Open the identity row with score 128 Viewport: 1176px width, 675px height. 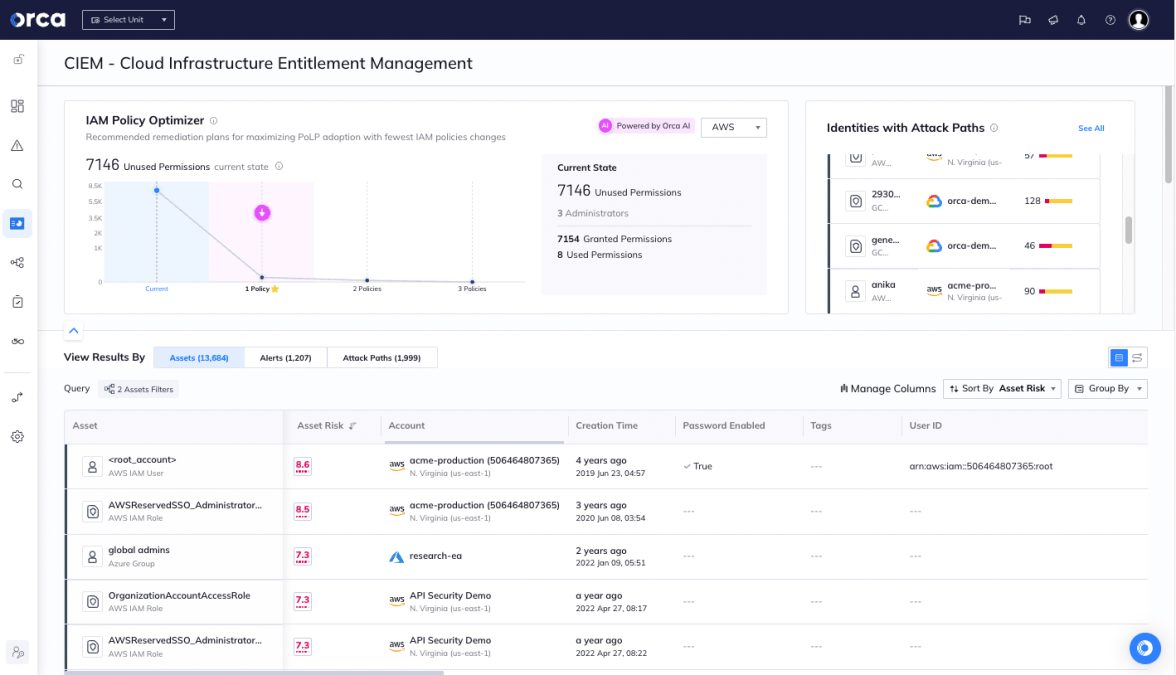[x=964, y=201]
